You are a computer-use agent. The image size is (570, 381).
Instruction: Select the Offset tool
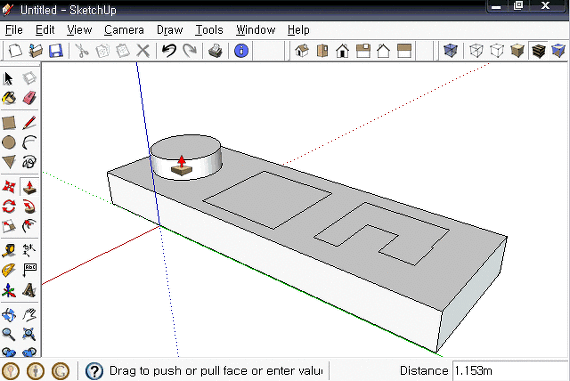pos(29,226)
